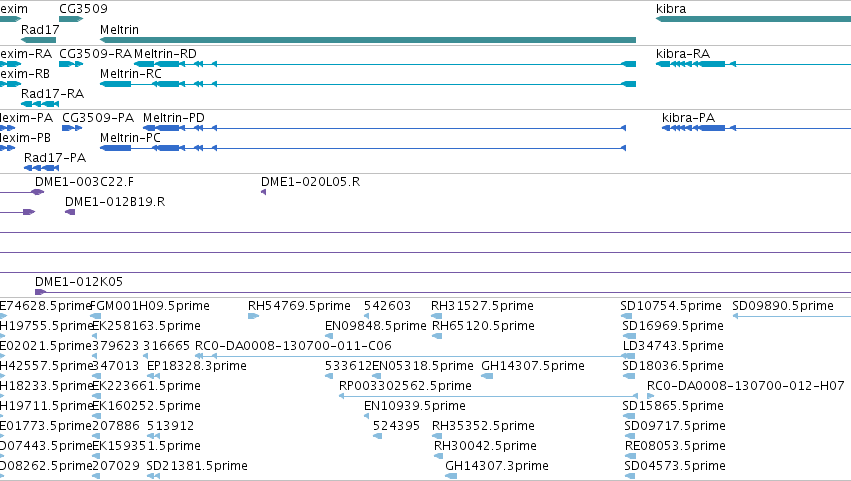851x481 pixels.
Task: Click the CG3509 gene label
Action: point(83,9)
